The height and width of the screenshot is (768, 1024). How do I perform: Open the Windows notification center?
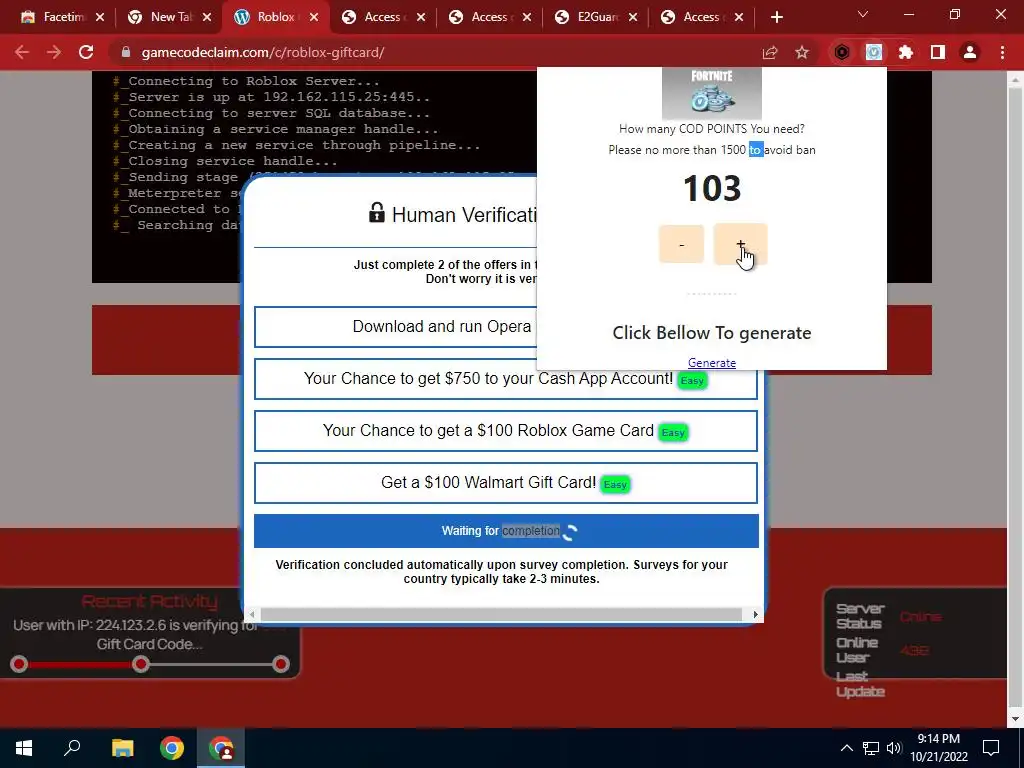(x=991, y=748)
